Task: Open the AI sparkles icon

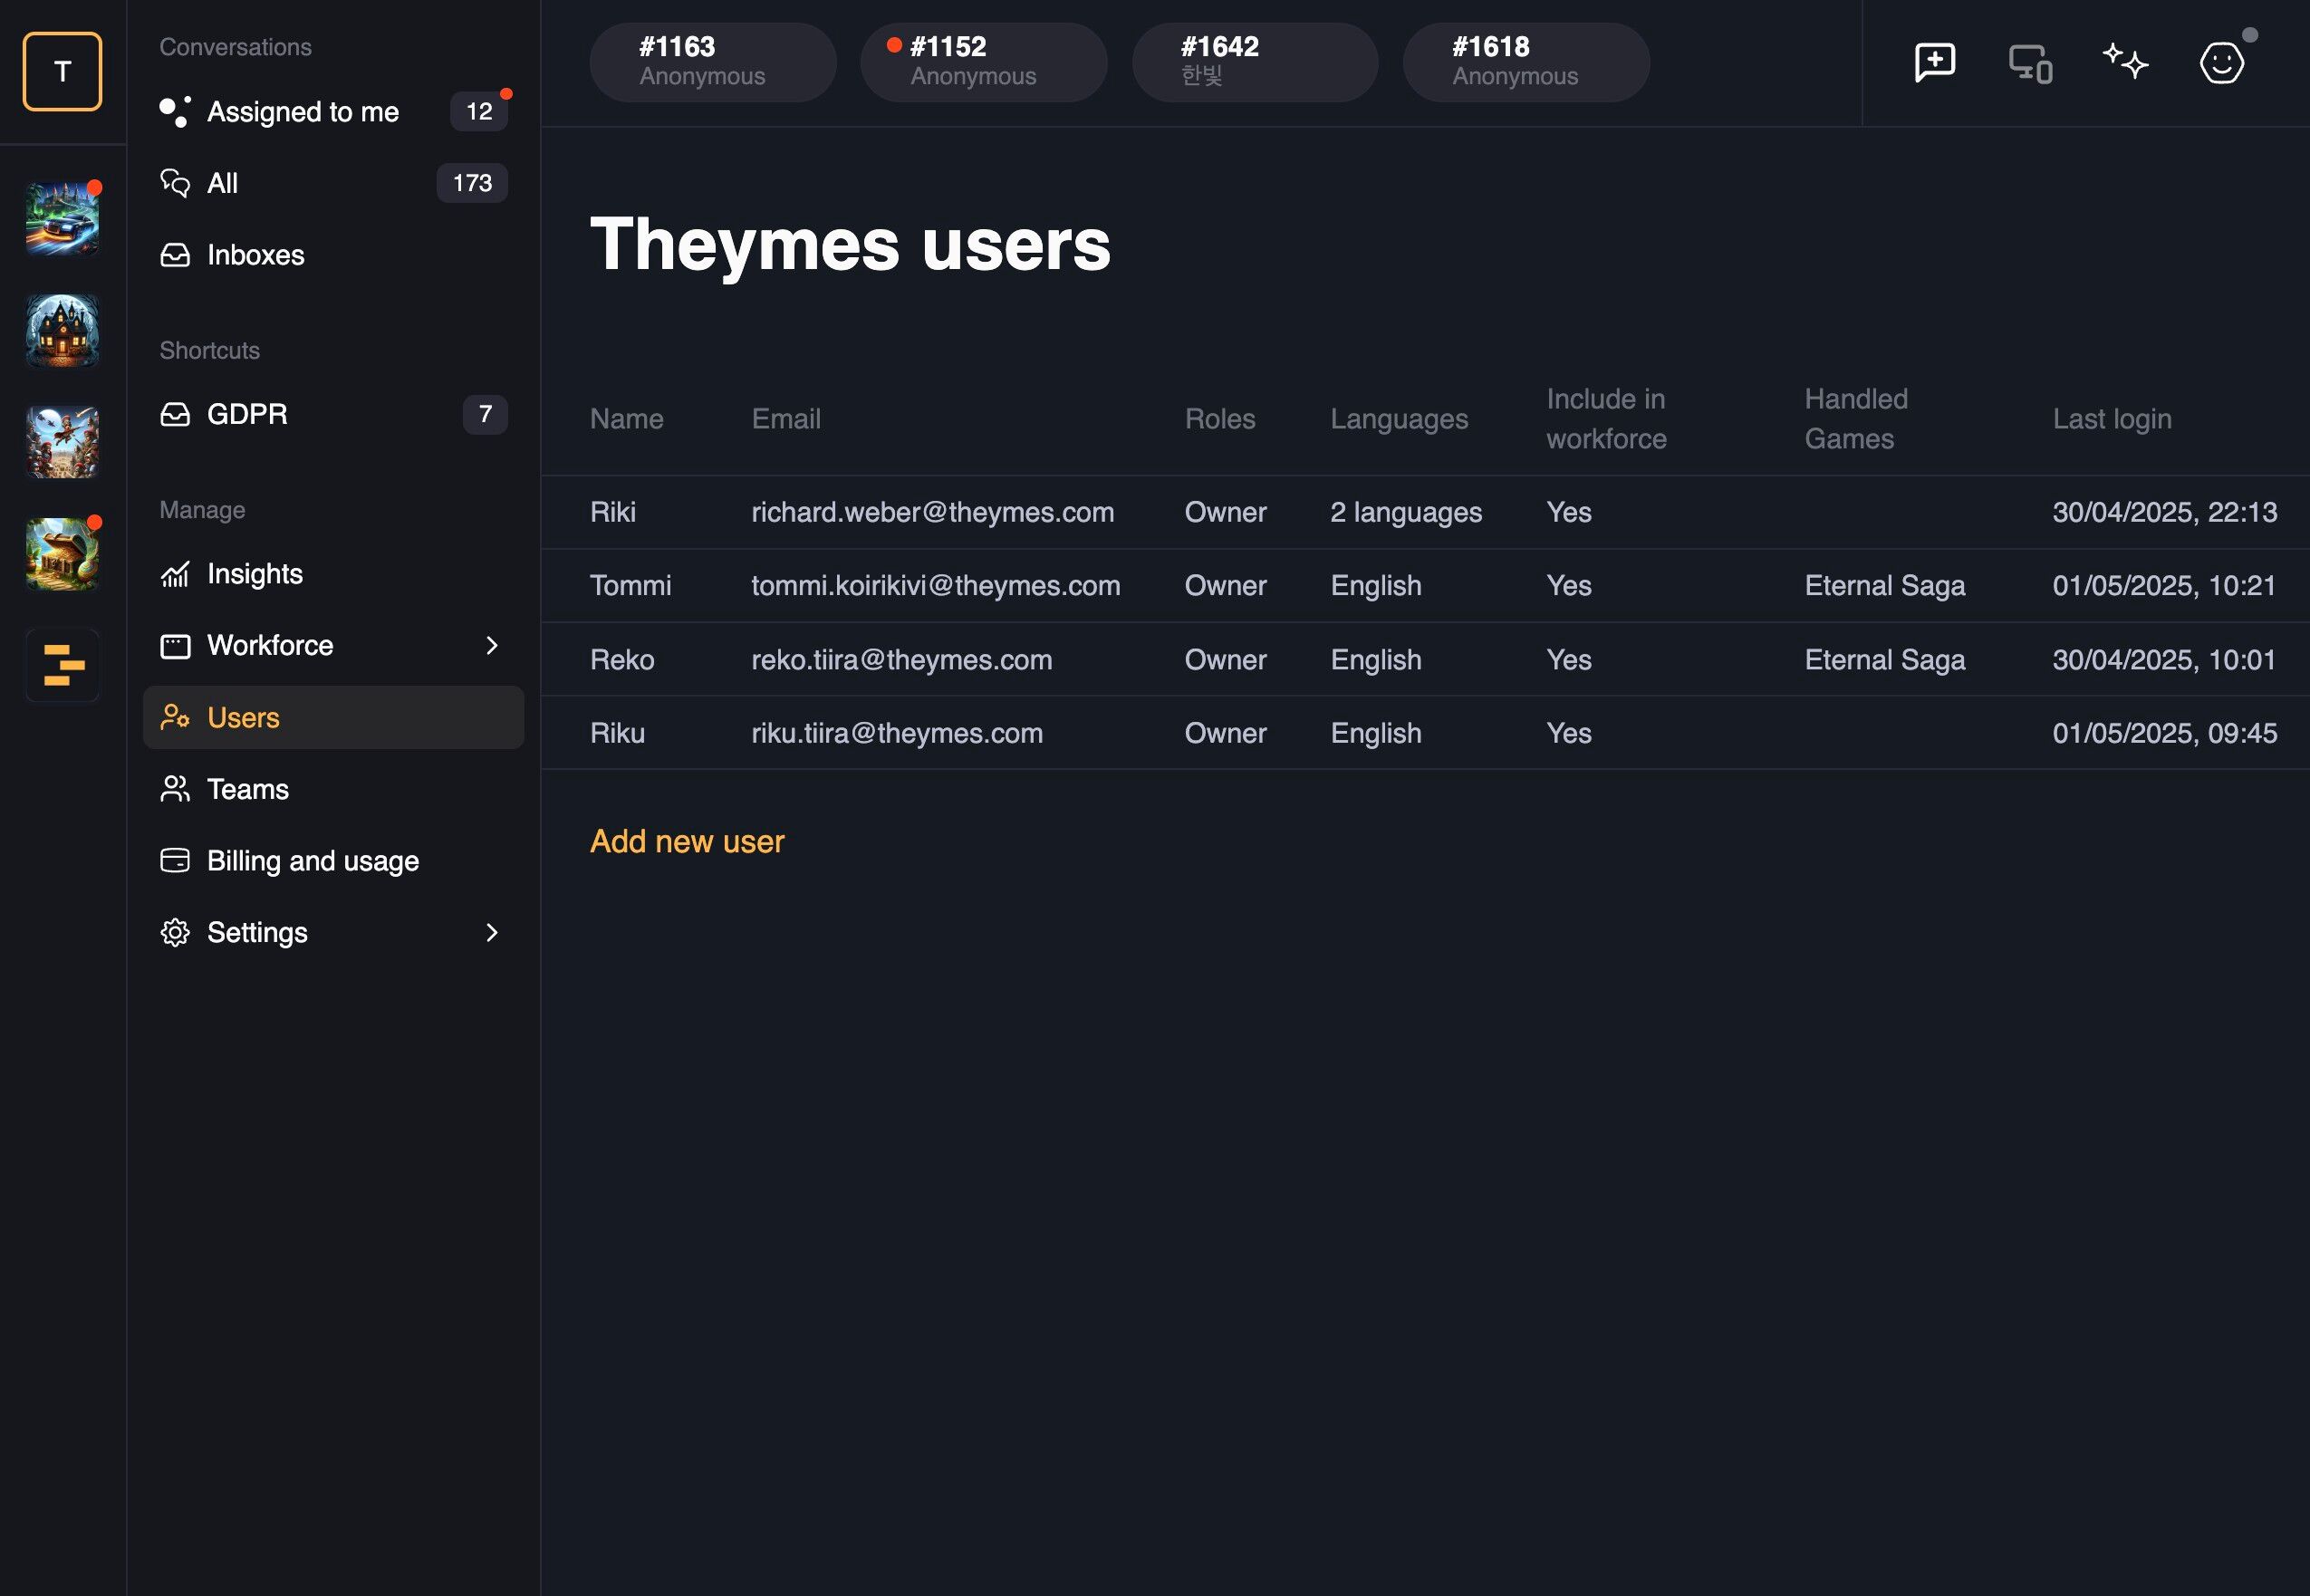Action: tap(2125, 62)
